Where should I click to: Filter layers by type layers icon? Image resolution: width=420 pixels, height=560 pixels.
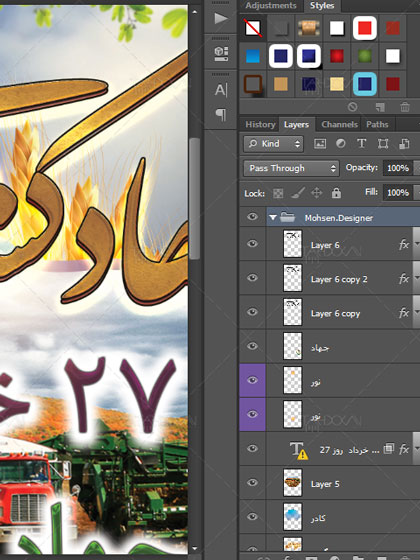click(x=361, y=144)
